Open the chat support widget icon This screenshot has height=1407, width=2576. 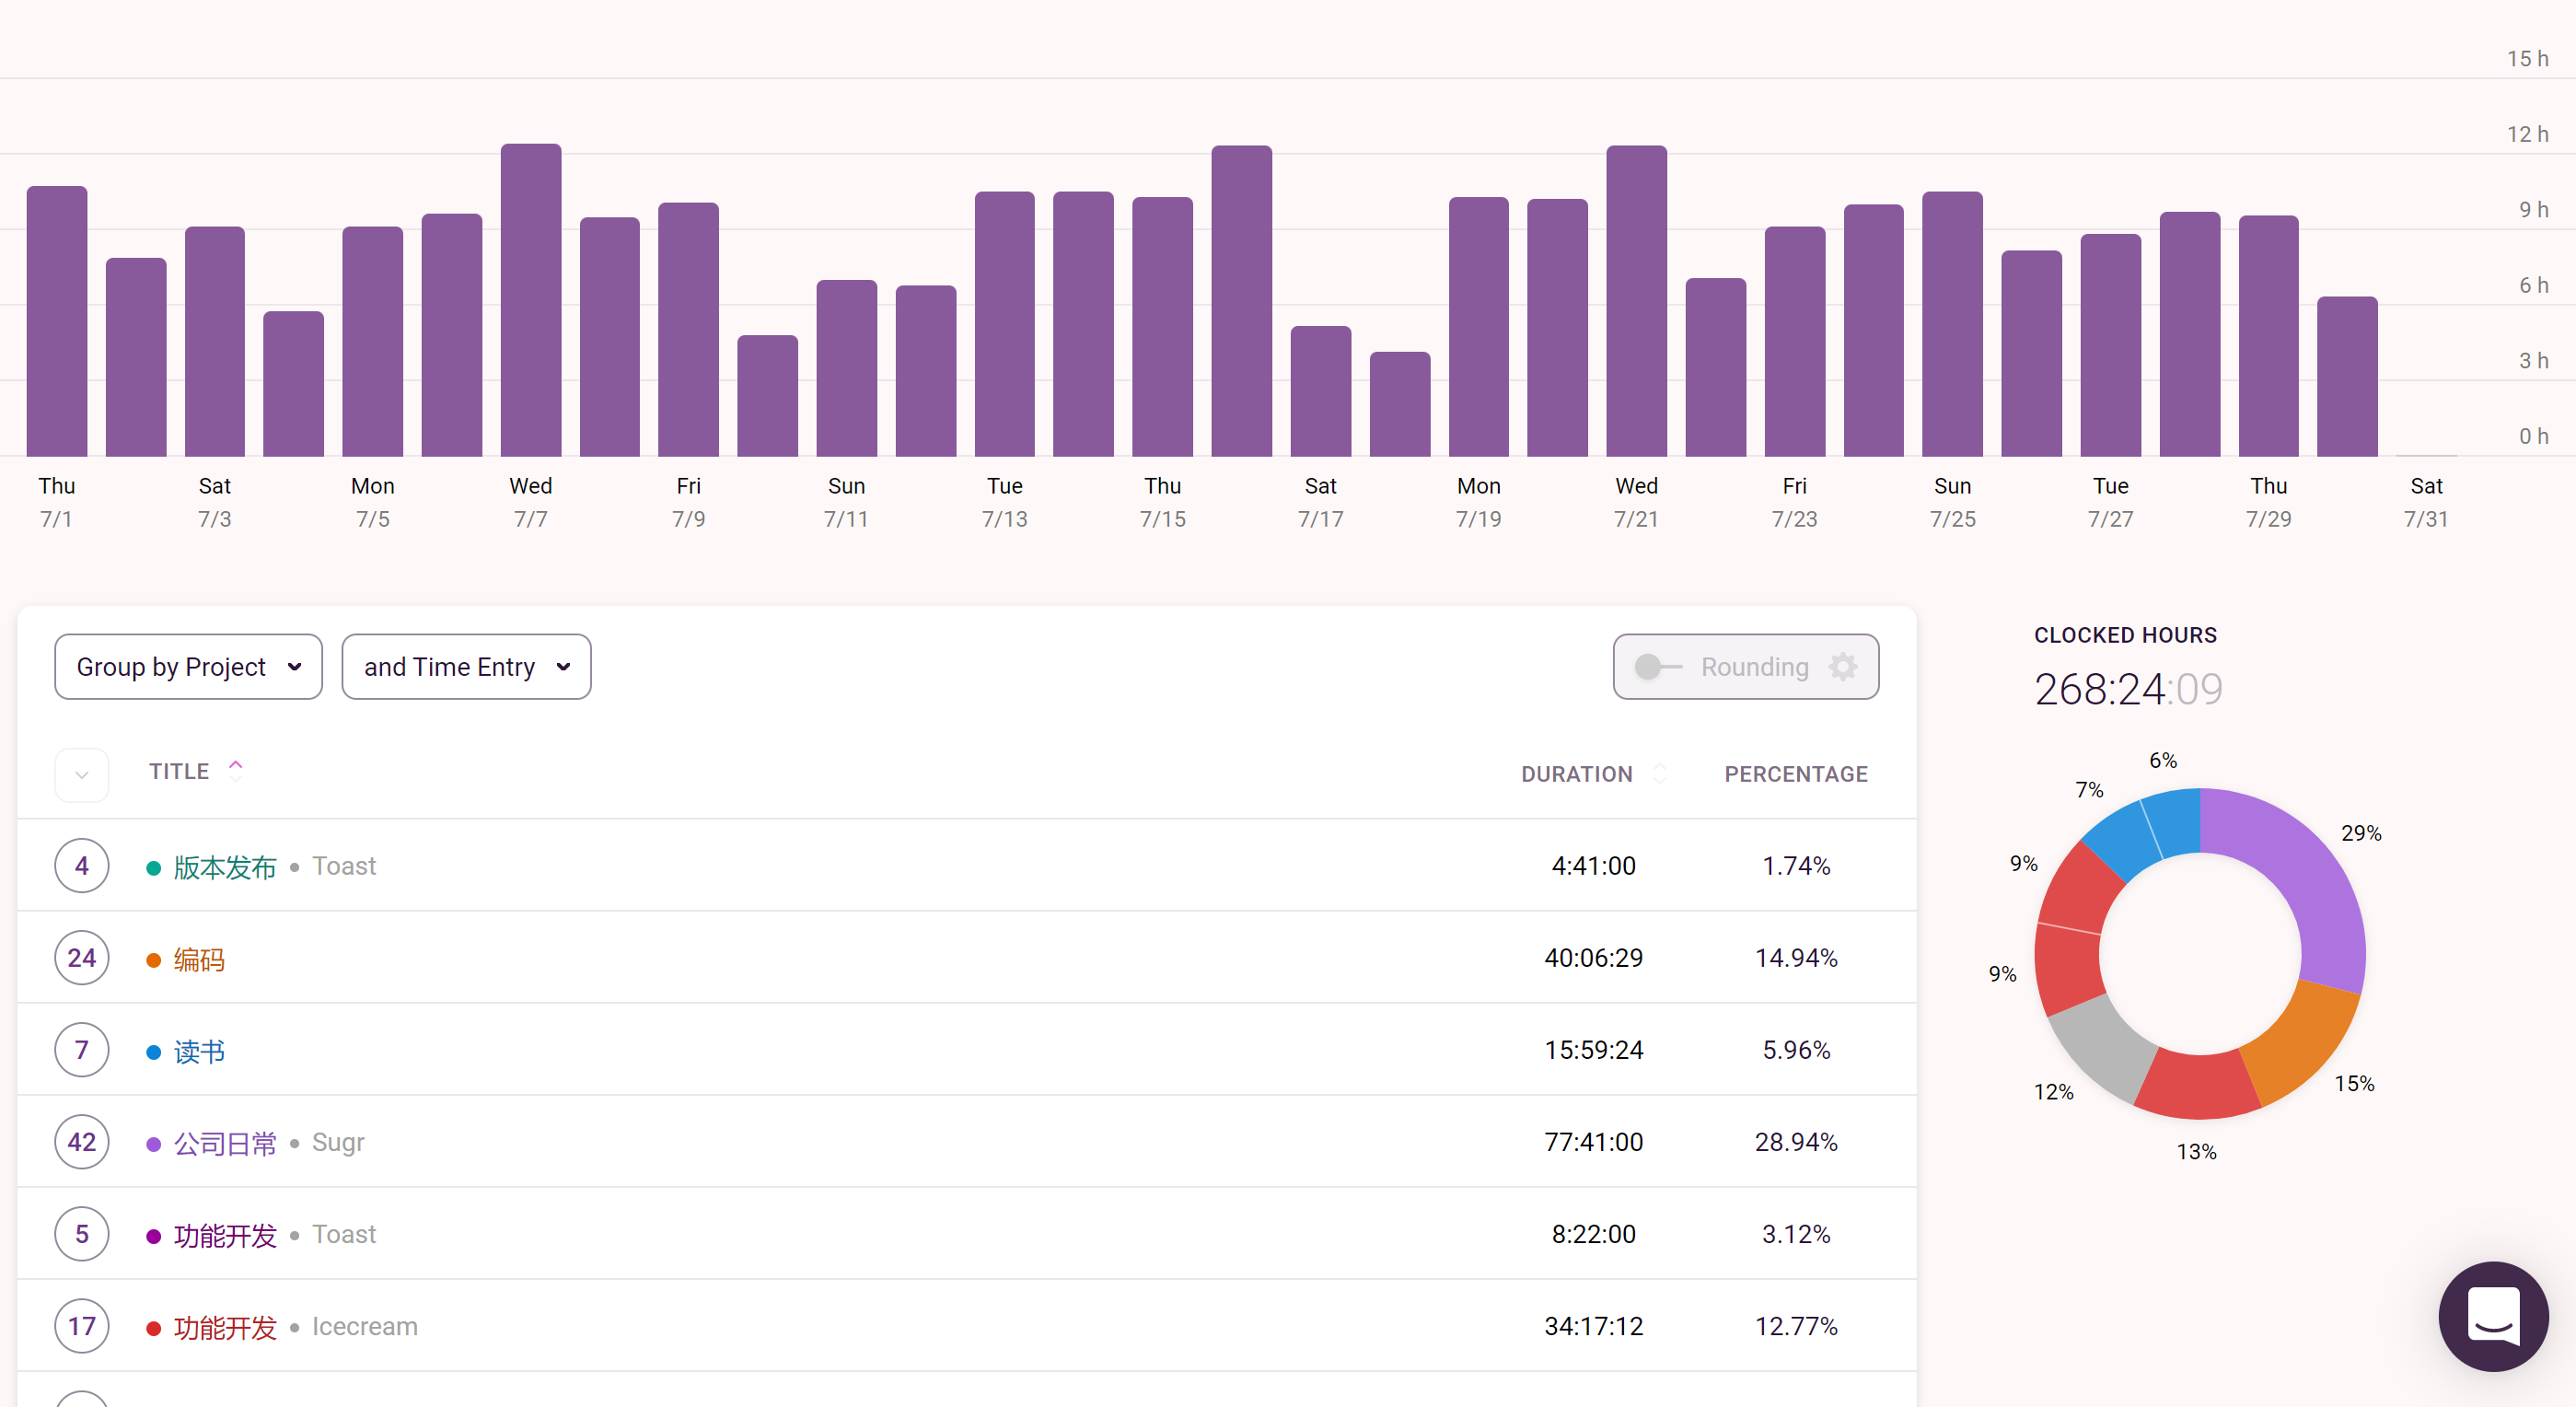click(2493, 1315)
